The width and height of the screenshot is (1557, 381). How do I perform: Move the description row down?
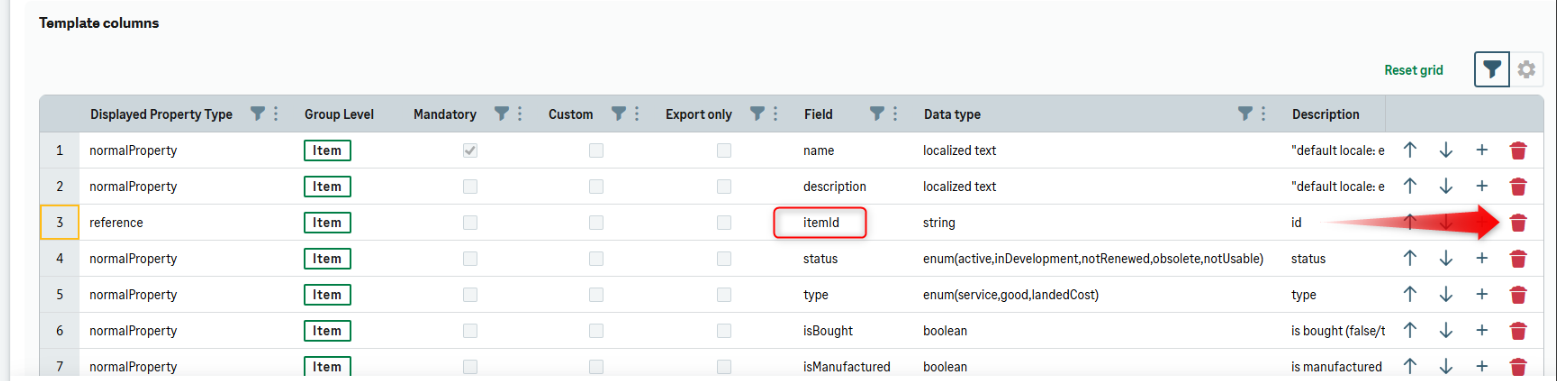point(1446,186)
